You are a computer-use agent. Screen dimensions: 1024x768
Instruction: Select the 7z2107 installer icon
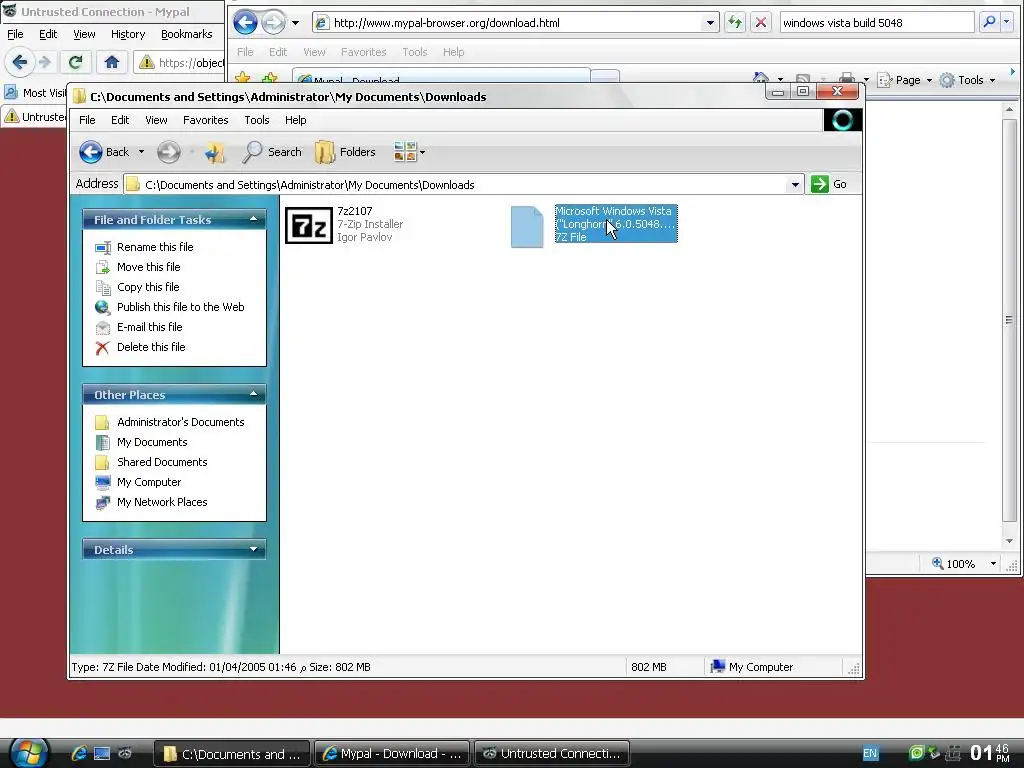click(x=309, y=226)
